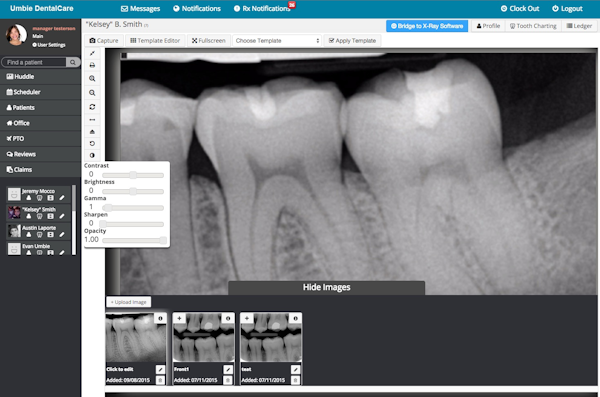This screenshot has width=600, height=397.
Task: Click the rotate counterclockwise tool icon
Action: [92, 144]
